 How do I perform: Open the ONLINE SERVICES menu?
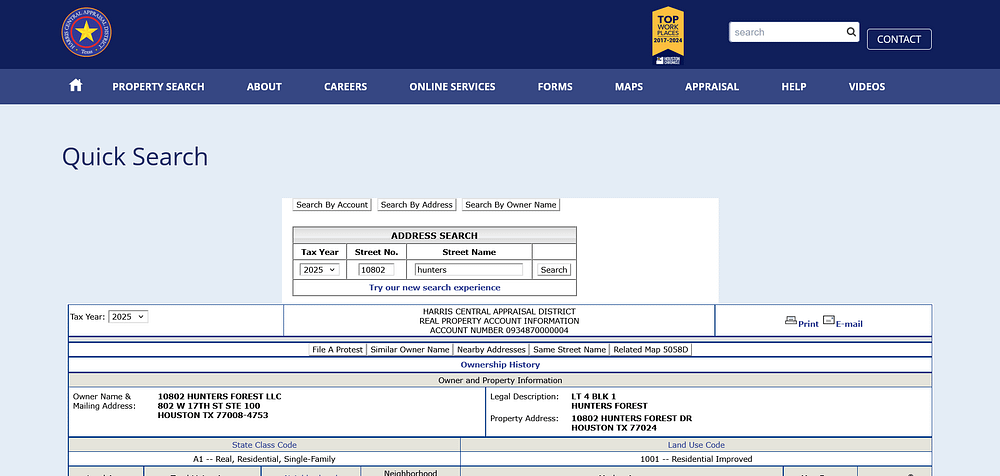click(x=452, y=87)
